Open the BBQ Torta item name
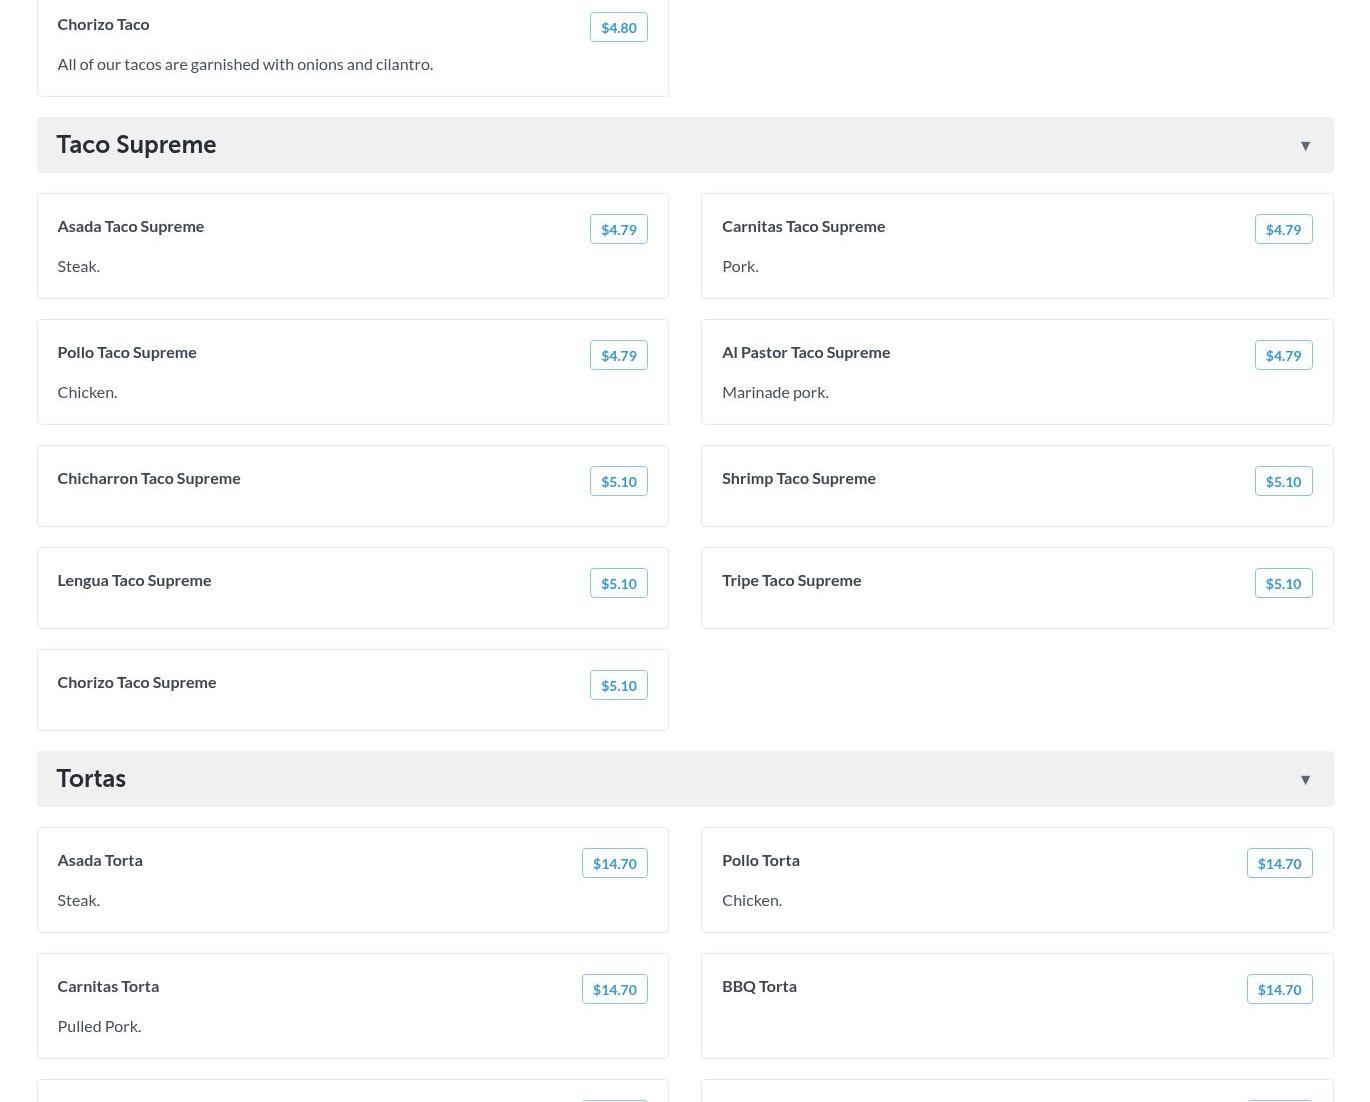 (x=759, y=986)
